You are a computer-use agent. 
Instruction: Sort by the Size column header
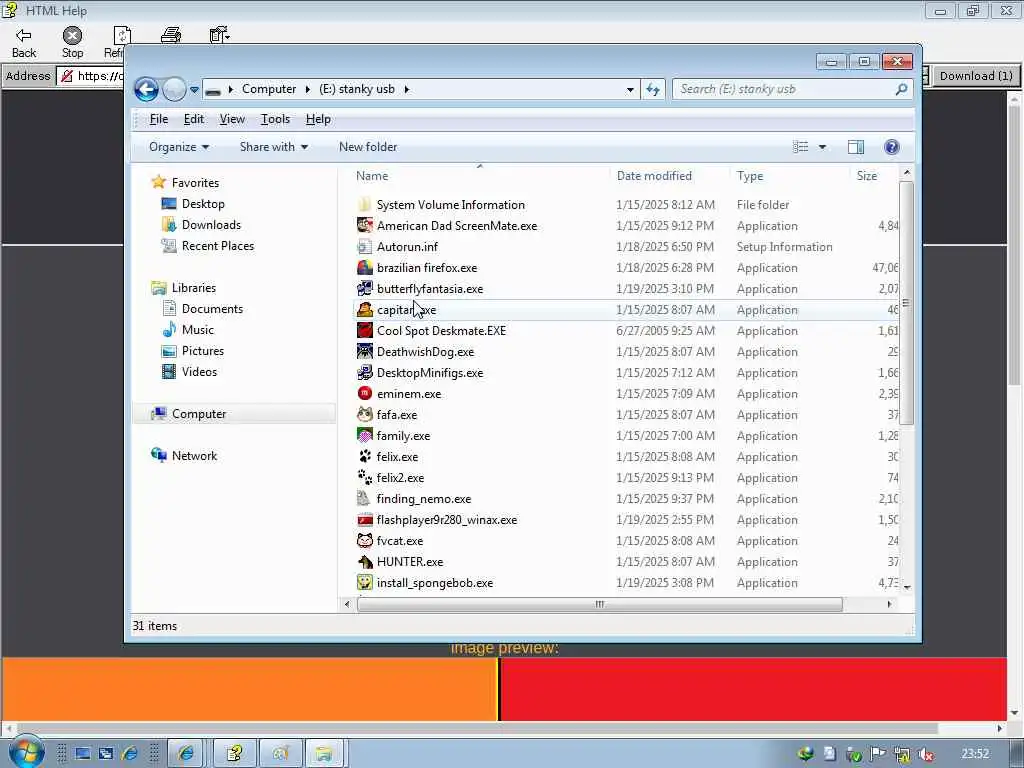[867, 176]
